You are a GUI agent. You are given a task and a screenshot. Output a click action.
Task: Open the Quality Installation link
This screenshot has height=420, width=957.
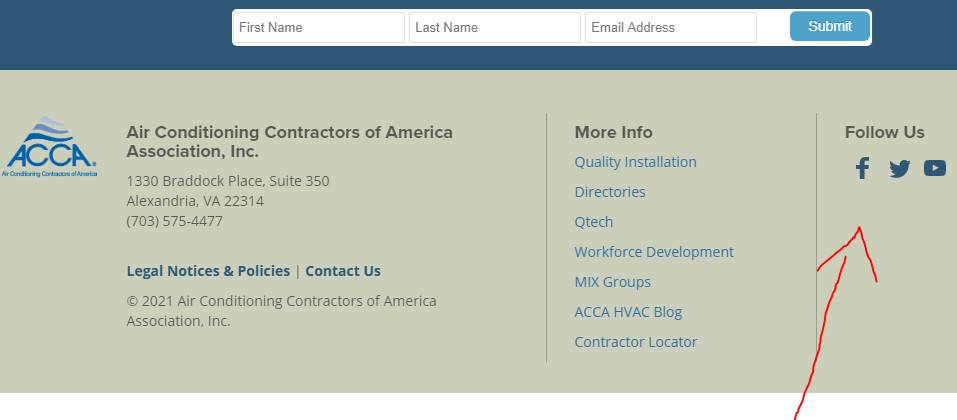[635, 162]
